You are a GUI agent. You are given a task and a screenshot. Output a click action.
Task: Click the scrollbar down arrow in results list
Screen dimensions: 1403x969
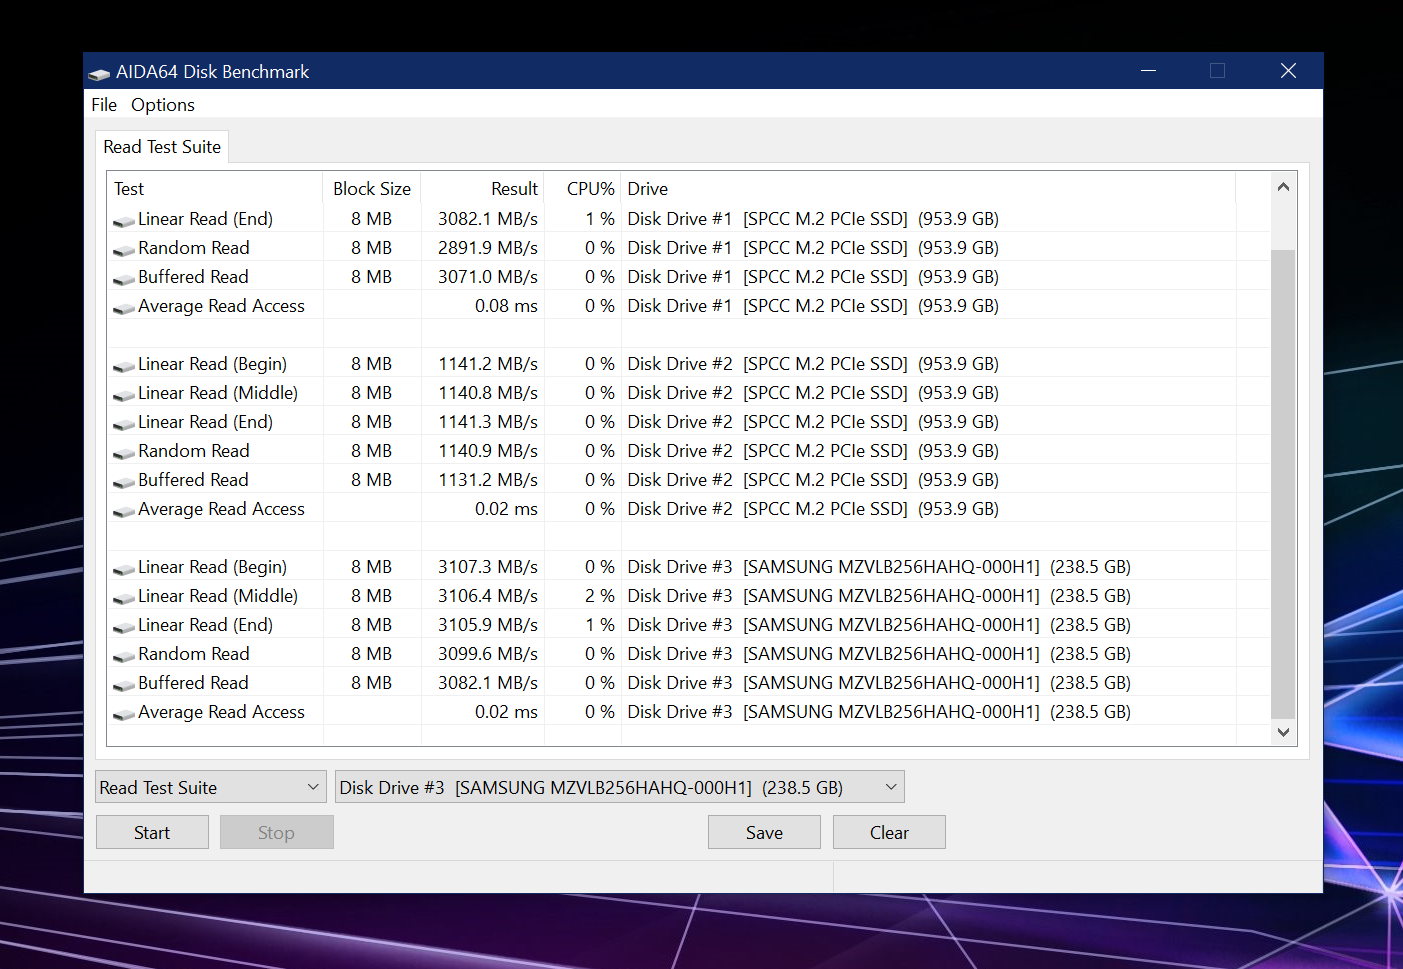tap(1283, 732)
